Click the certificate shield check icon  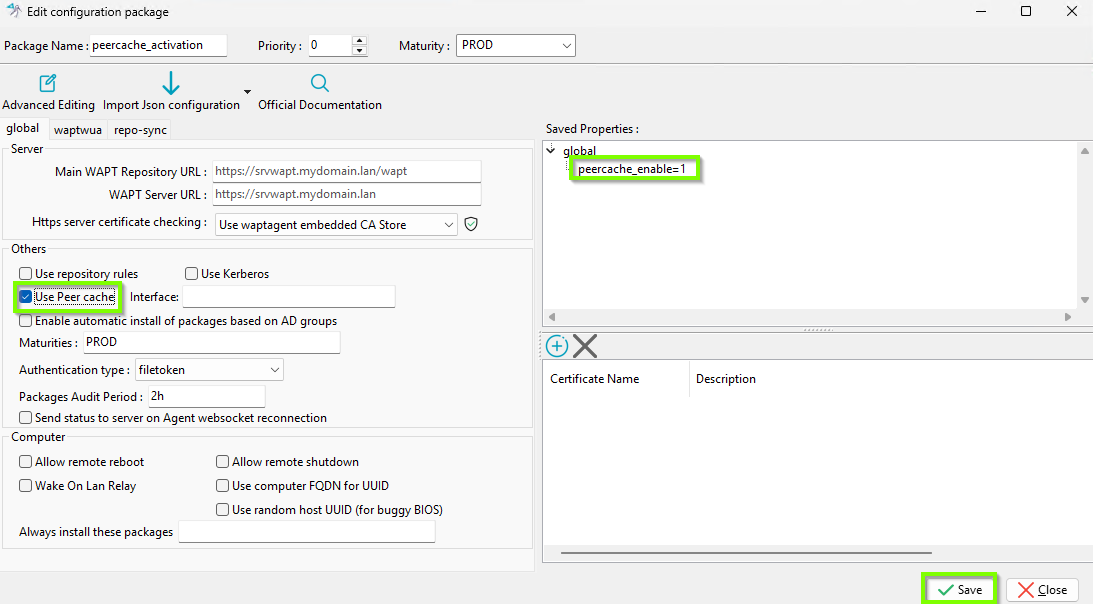tap(471, 224)
